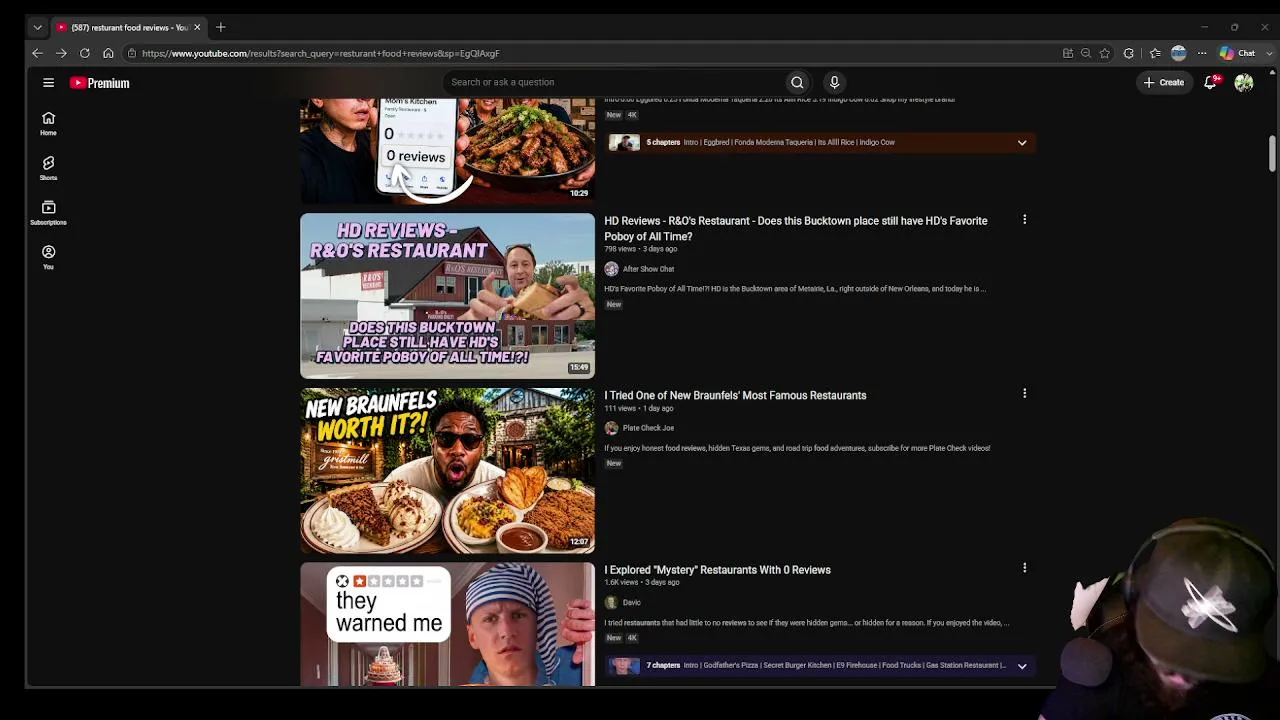
Task: Open more options for New Braunfels video
Action: click(1024, 394)
